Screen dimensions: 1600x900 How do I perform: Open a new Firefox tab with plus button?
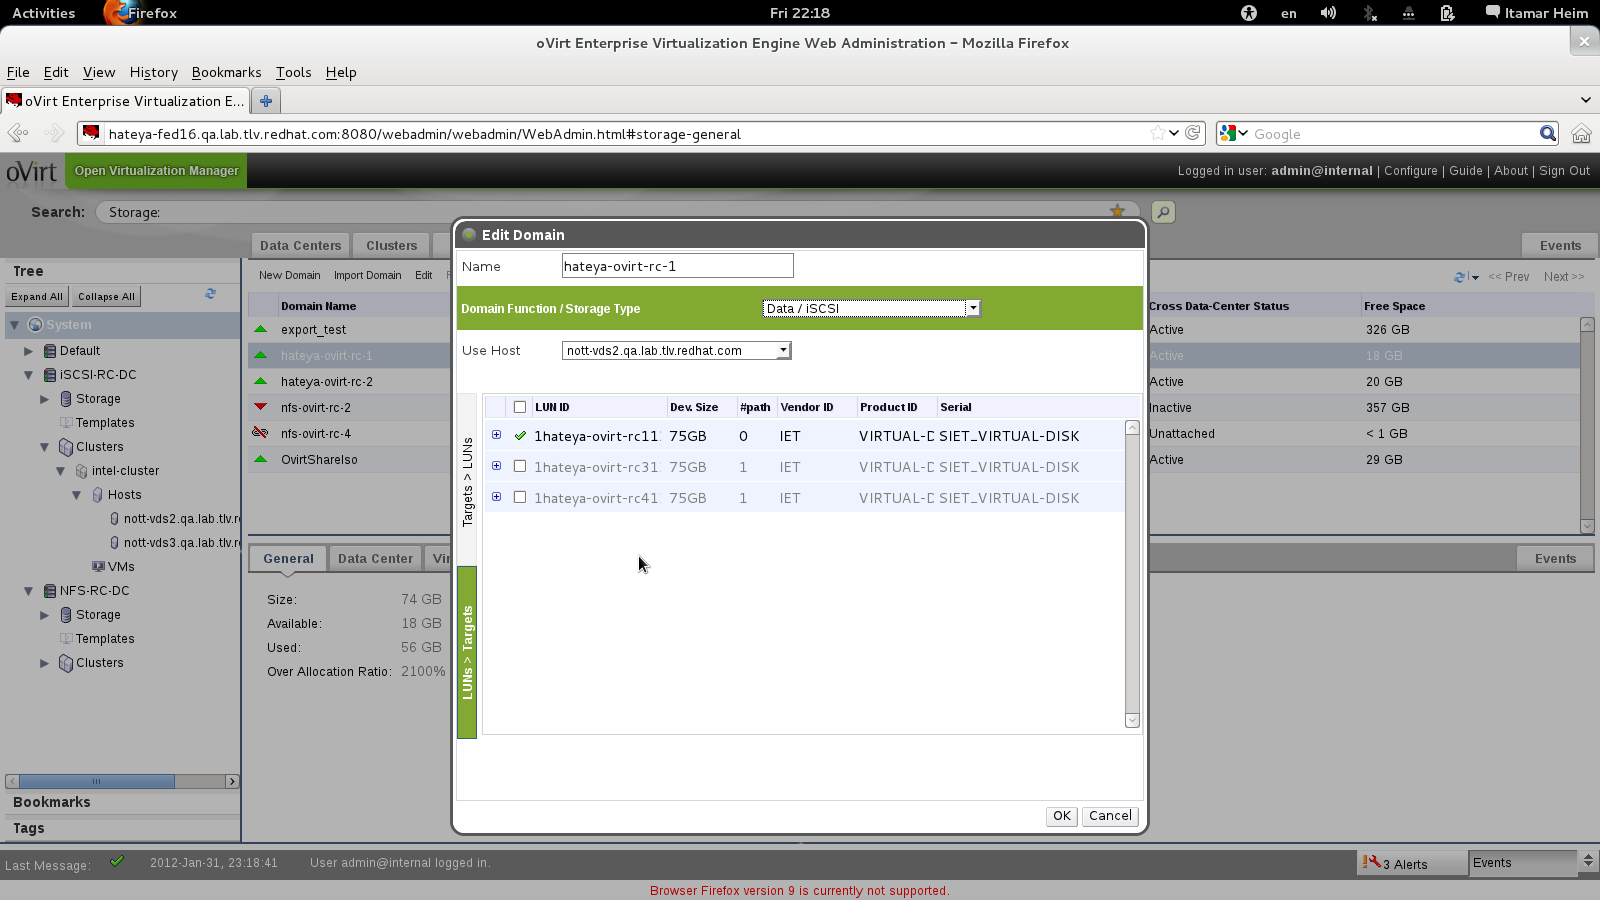point(266,101)
